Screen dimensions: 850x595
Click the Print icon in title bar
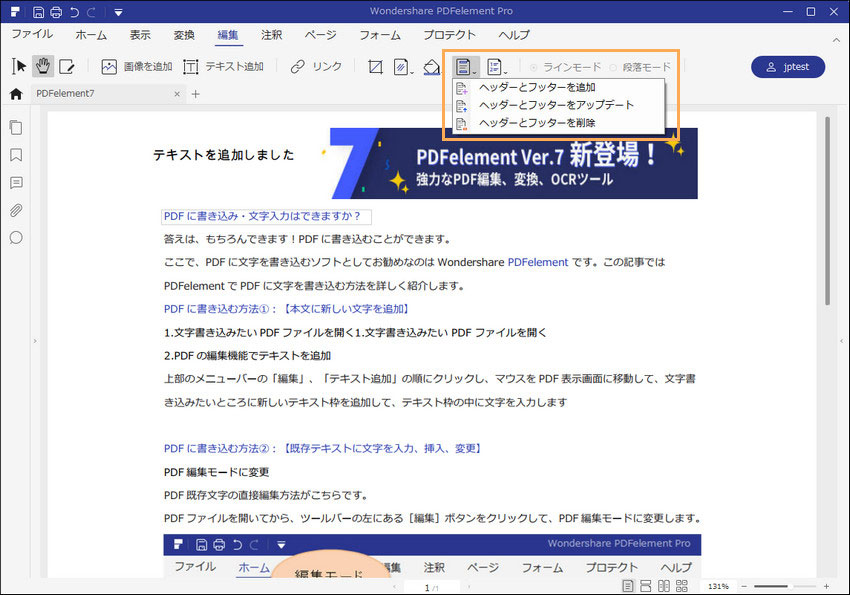pos(56,11)
